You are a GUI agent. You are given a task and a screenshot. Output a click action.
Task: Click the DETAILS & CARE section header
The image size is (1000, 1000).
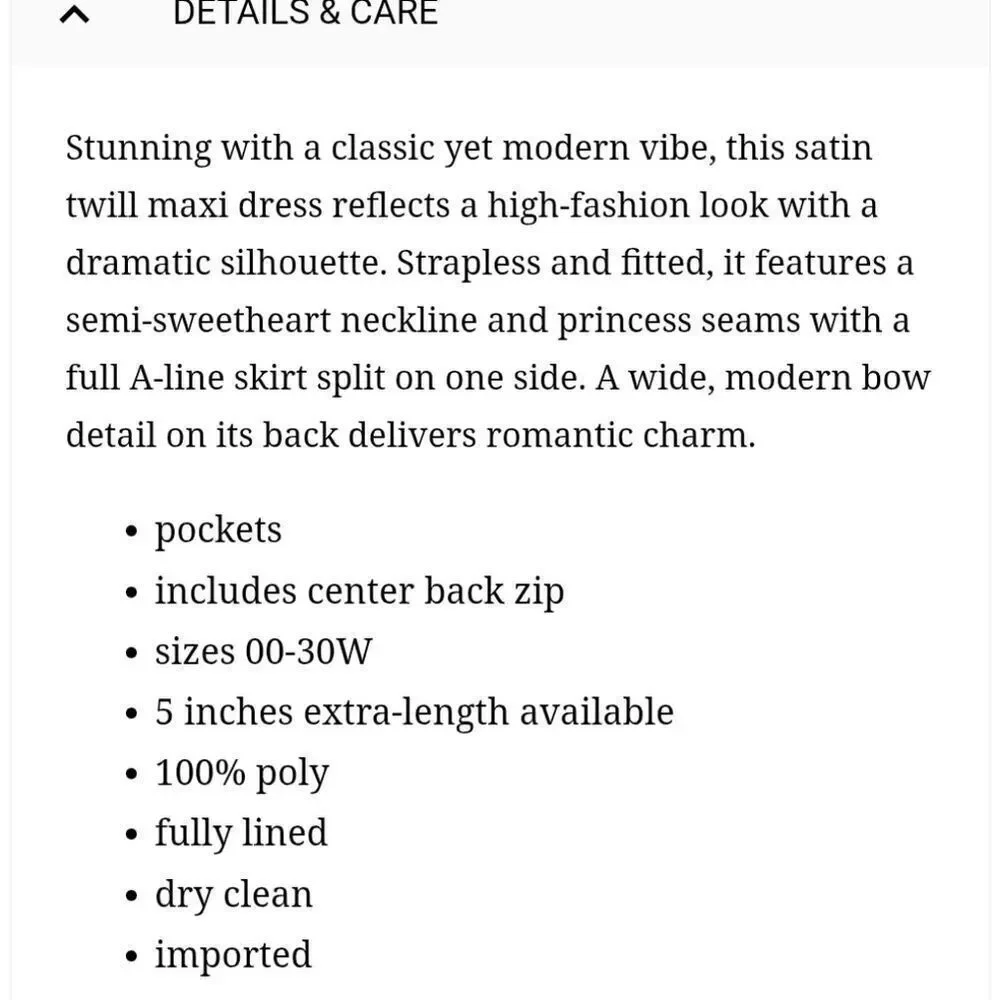pyautogui.click(x=305, y=13)
